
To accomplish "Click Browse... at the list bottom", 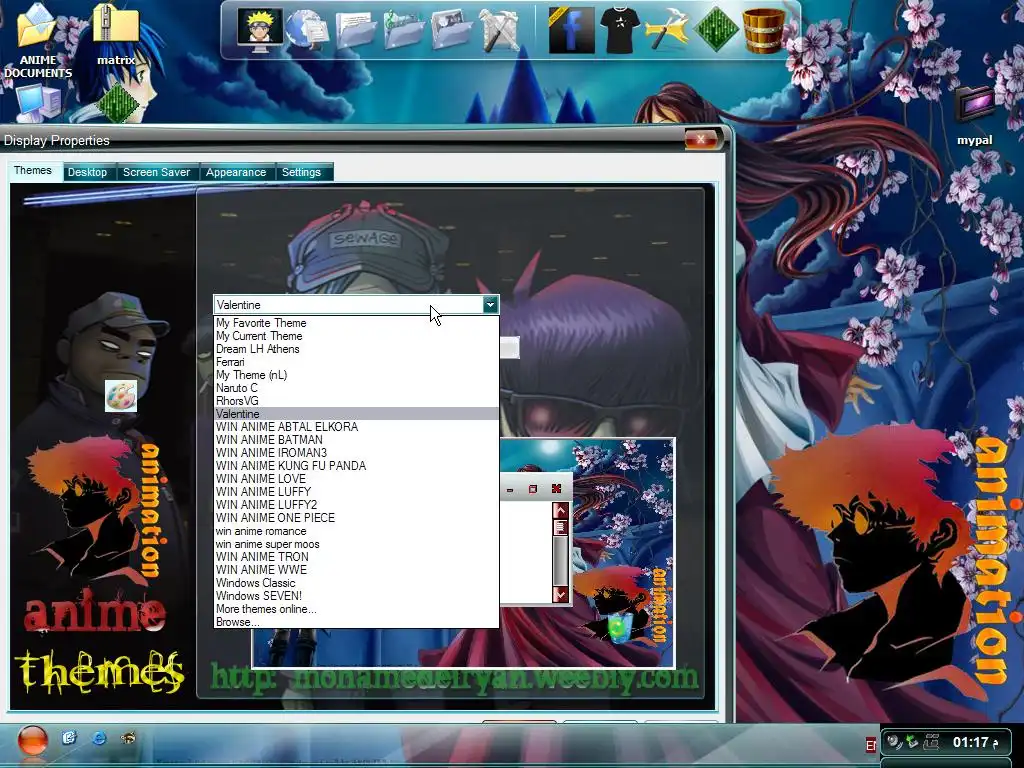I will coord(357,622).
